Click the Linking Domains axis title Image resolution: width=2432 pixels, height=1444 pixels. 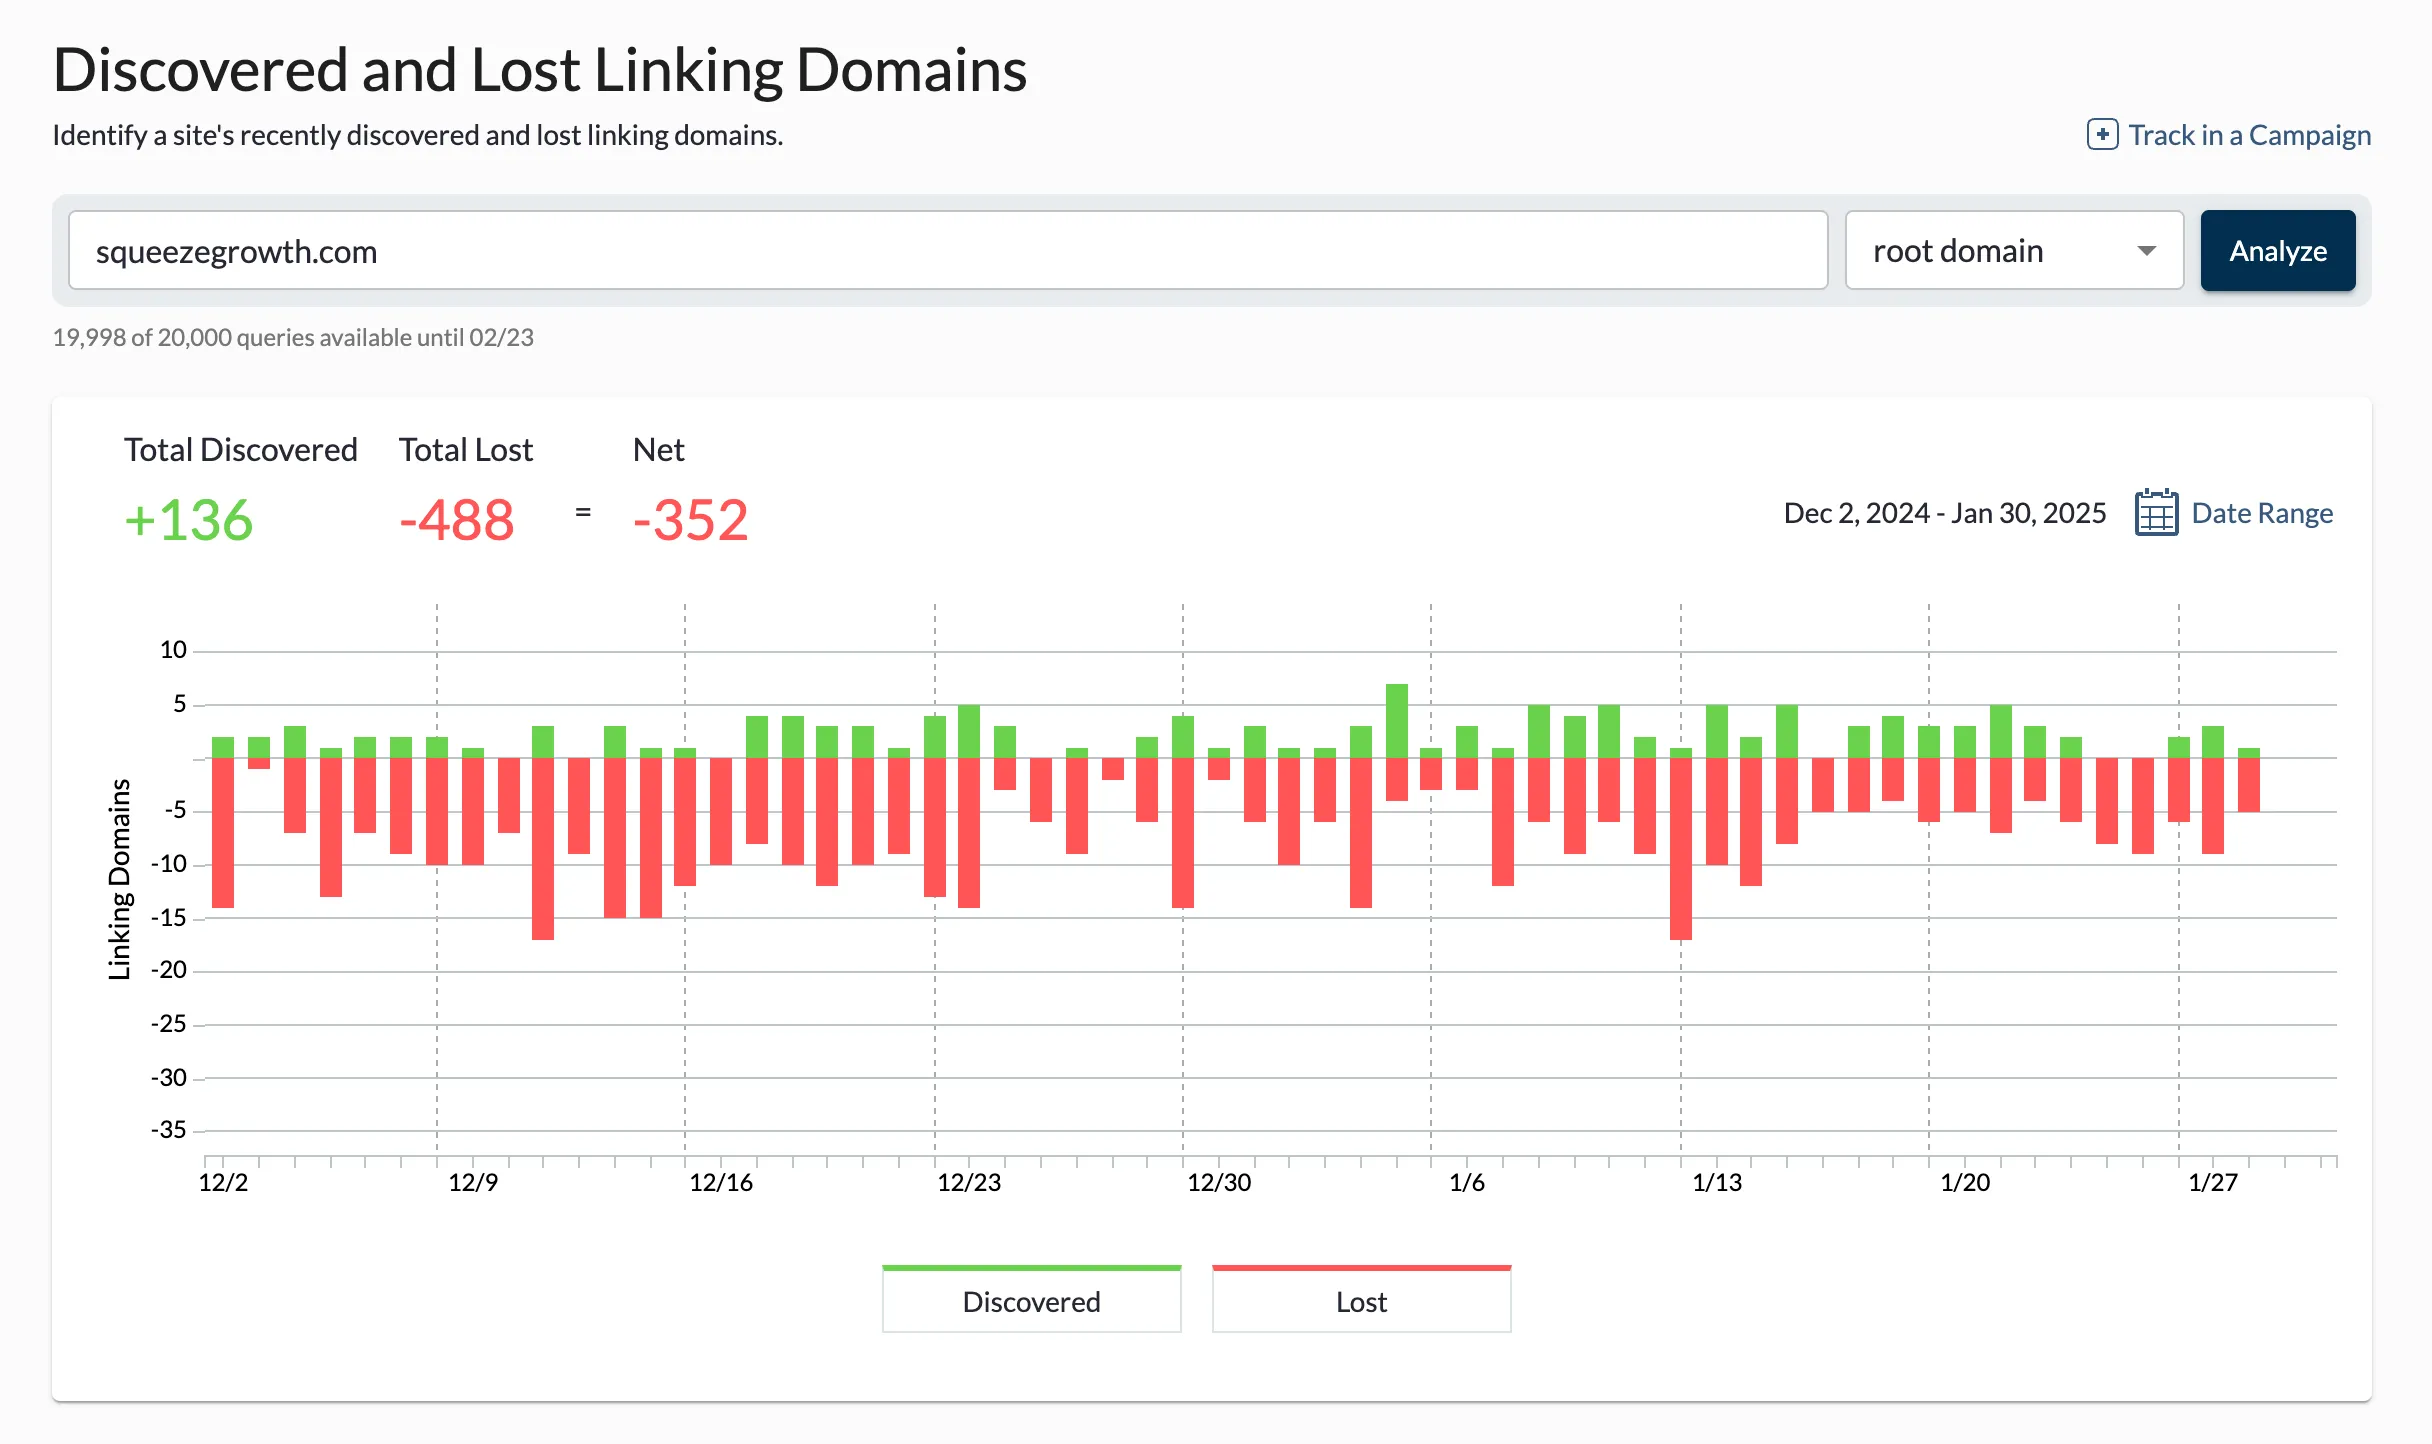click(x=120, y=879)
